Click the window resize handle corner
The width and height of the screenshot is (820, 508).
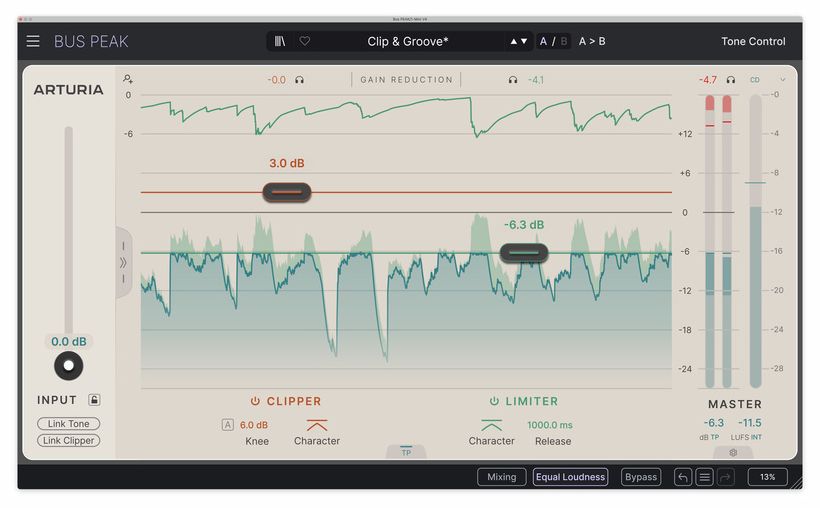tap(796, 483)
